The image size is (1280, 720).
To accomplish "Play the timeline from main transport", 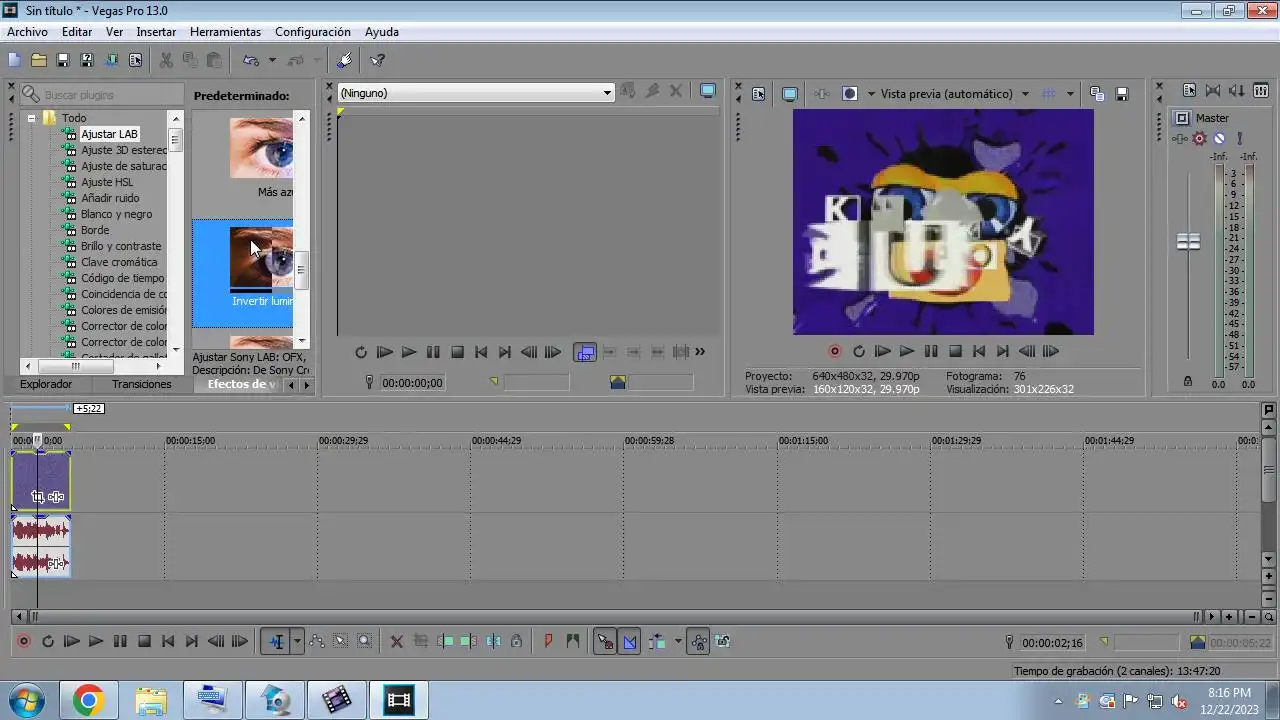I will [x=96, y=642].
